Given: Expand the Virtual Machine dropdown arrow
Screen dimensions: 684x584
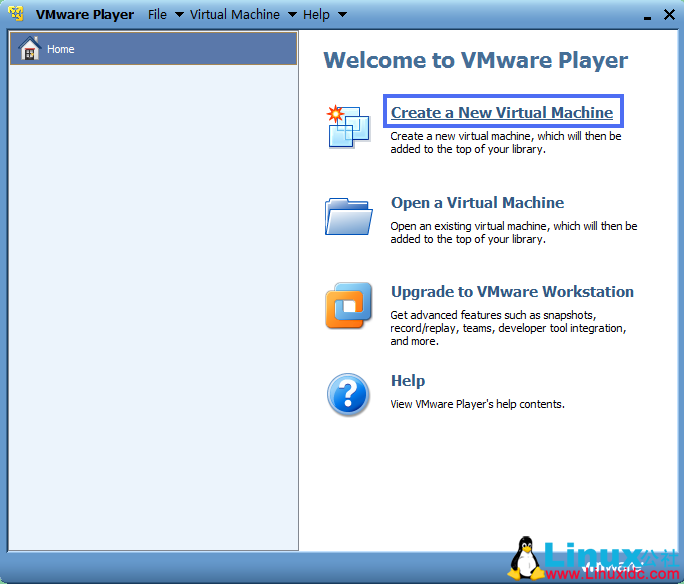Looking at the screenshot, I should [292, 15].
